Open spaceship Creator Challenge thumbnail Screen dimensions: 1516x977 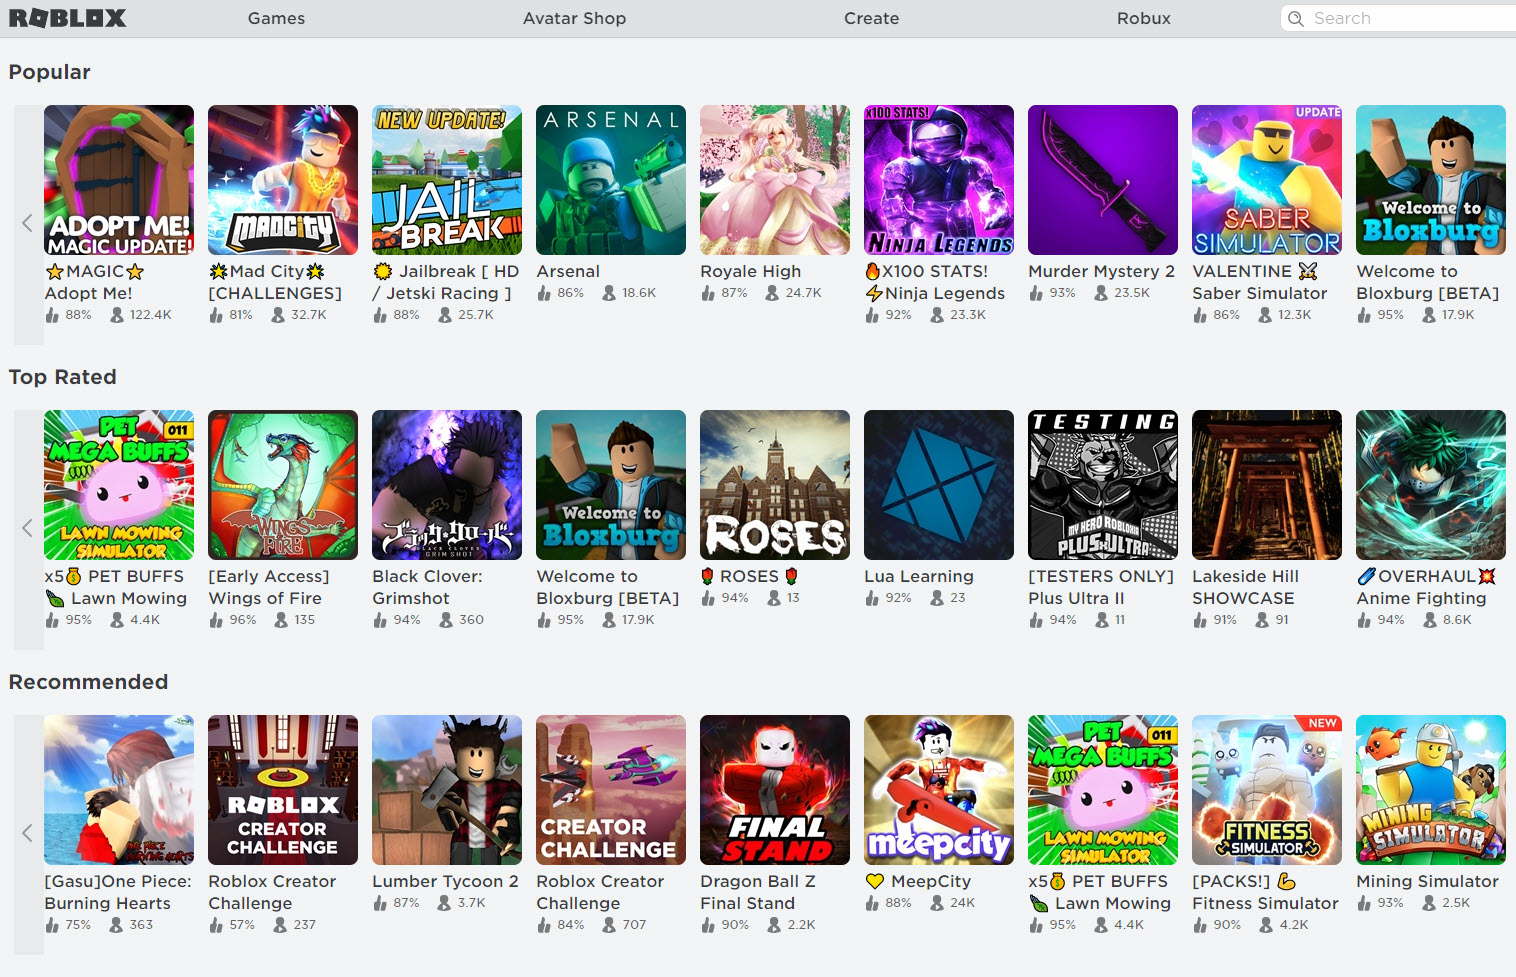click(611, 790)
